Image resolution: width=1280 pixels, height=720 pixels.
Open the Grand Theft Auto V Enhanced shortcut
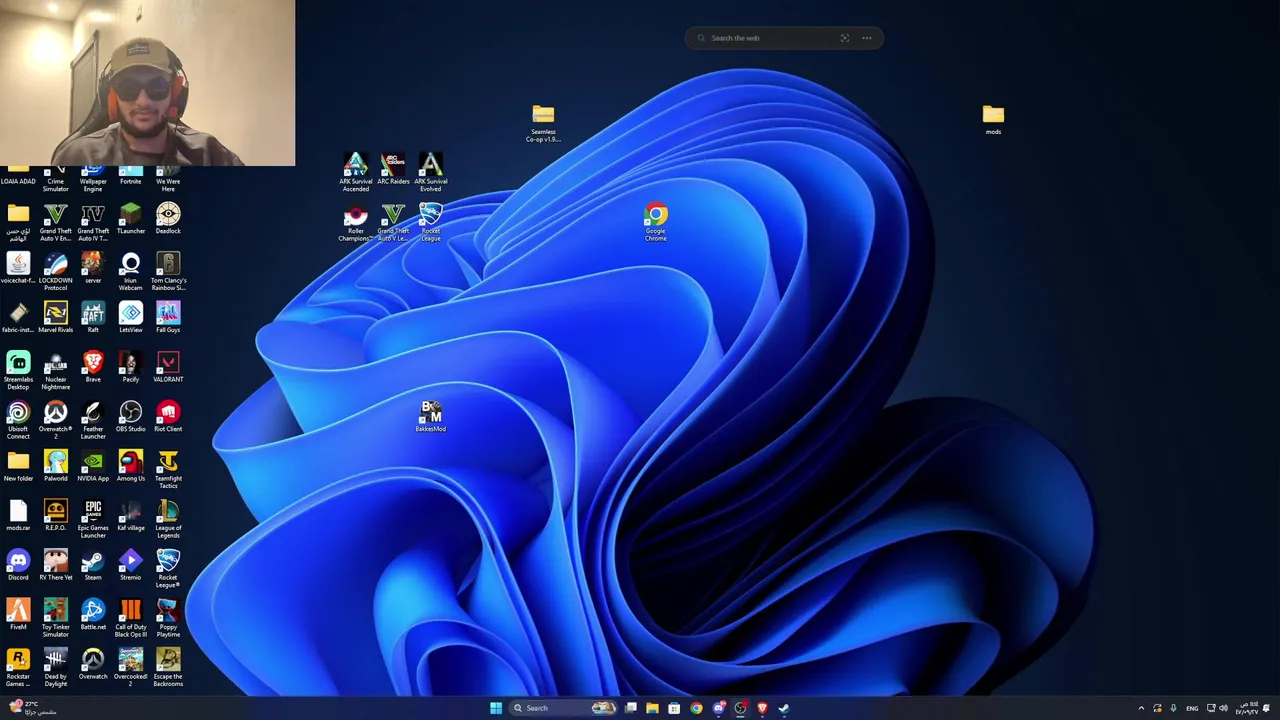(55, 222)
